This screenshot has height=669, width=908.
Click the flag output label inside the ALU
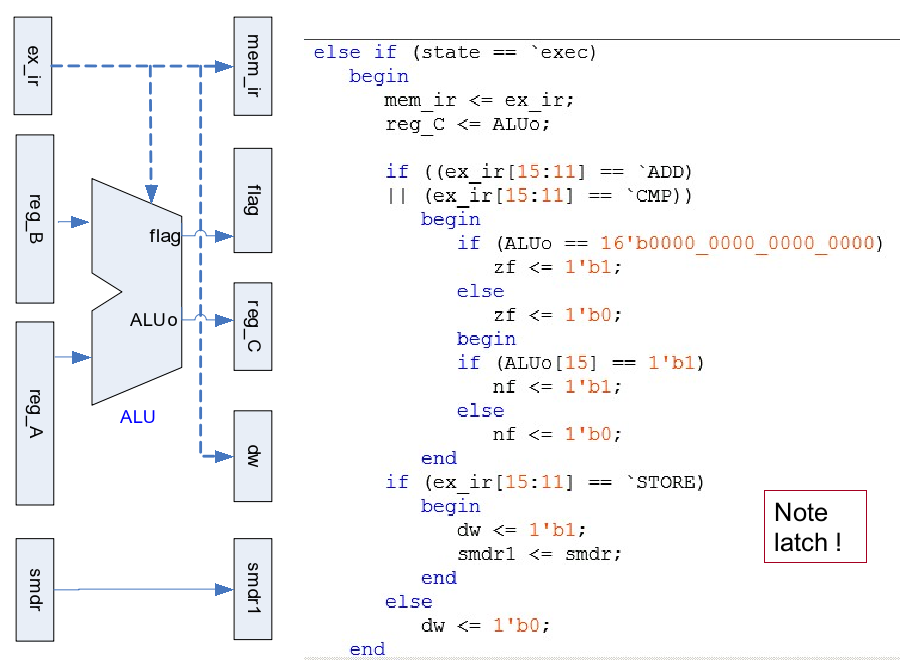tap(164, 237)
